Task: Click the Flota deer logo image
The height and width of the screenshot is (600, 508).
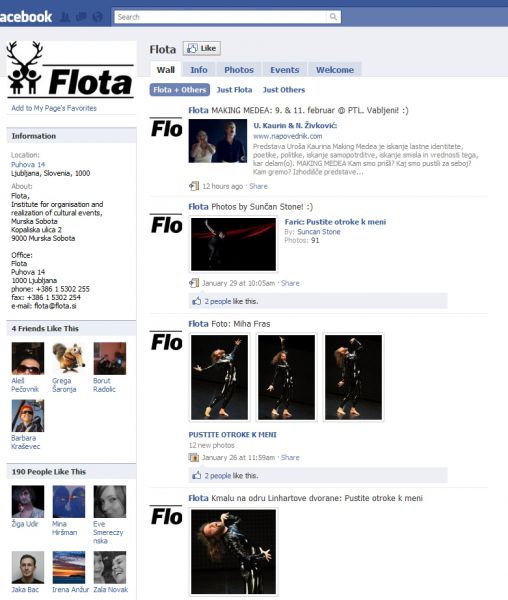Action: (x=70, y=69)
